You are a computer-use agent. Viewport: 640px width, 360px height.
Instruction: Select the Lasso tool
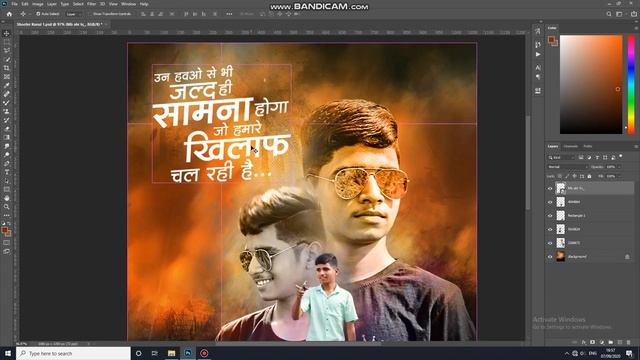(7, 51)
